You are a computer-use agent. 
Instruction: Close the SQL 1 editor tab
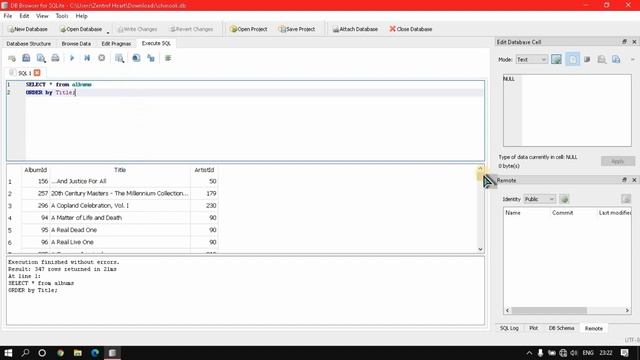(37, 73)
